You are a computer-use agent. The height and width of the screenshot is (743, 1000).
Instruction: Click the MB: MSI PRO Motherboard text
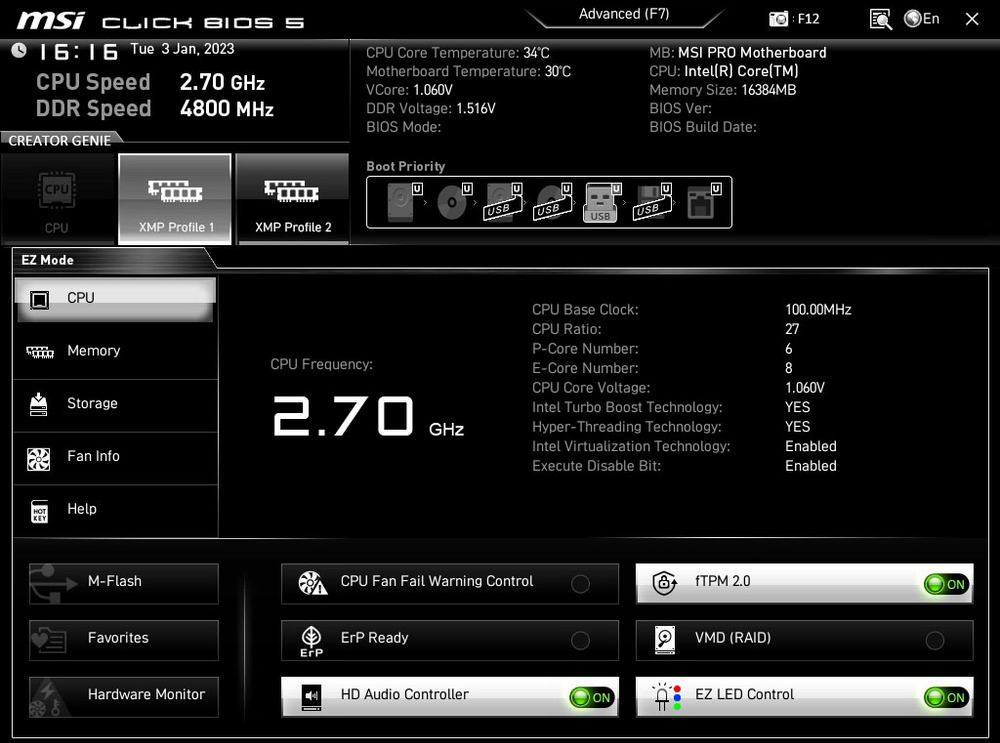738,53
